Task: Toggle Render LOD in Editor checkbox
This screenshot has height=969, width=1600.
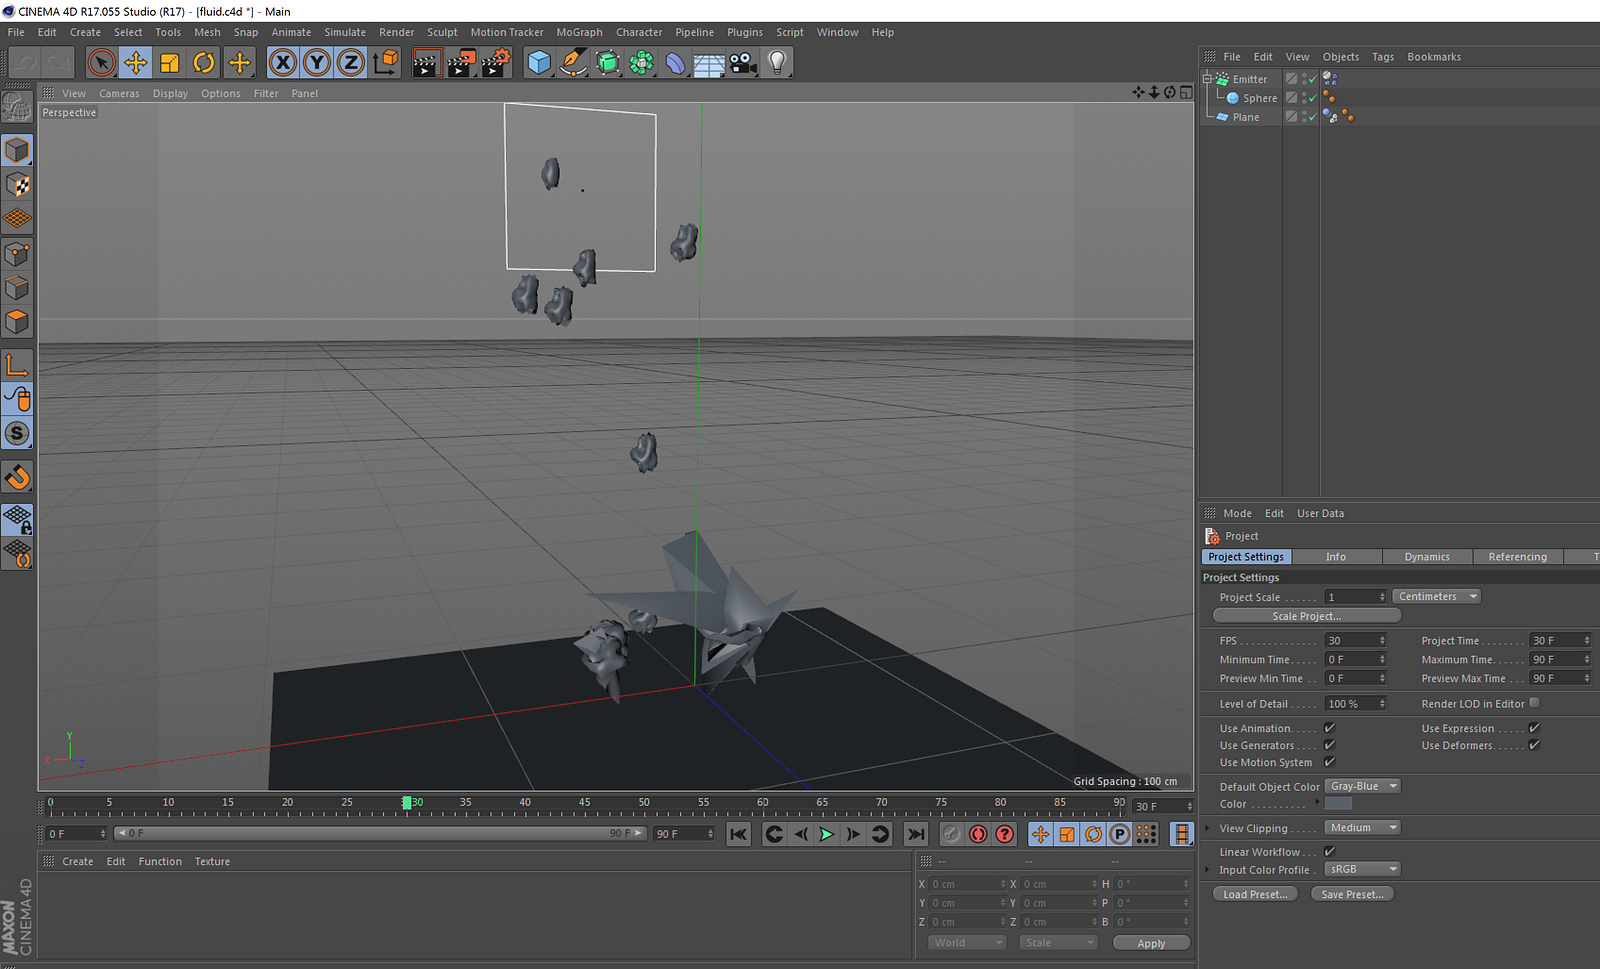Action: pos(1534,703)
